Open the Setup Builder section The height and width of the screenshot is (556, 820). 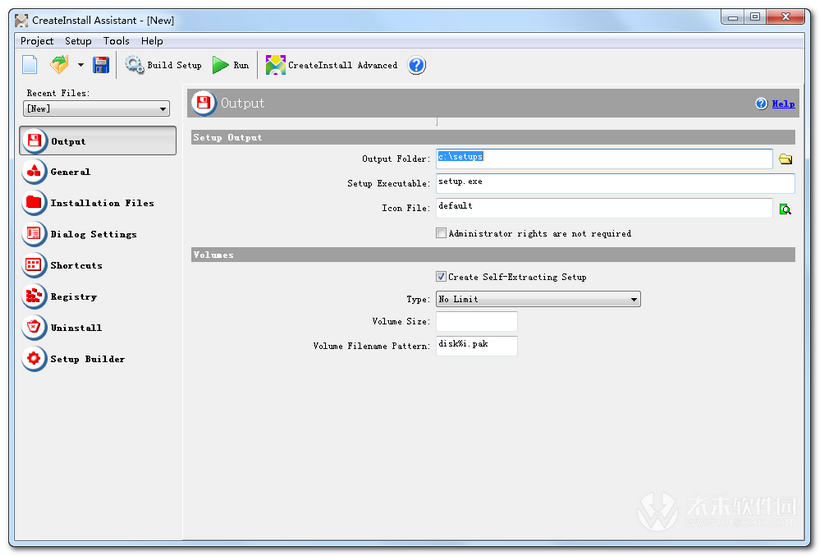[73, 359]
